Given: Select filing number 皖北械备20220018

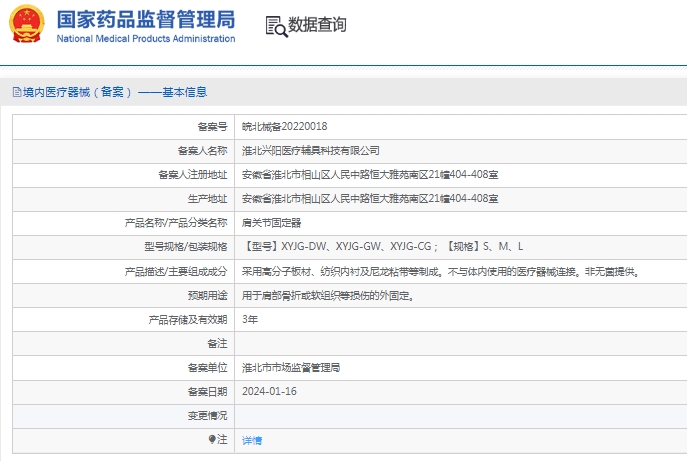Looking at the screenshot, I should point(284,127).
